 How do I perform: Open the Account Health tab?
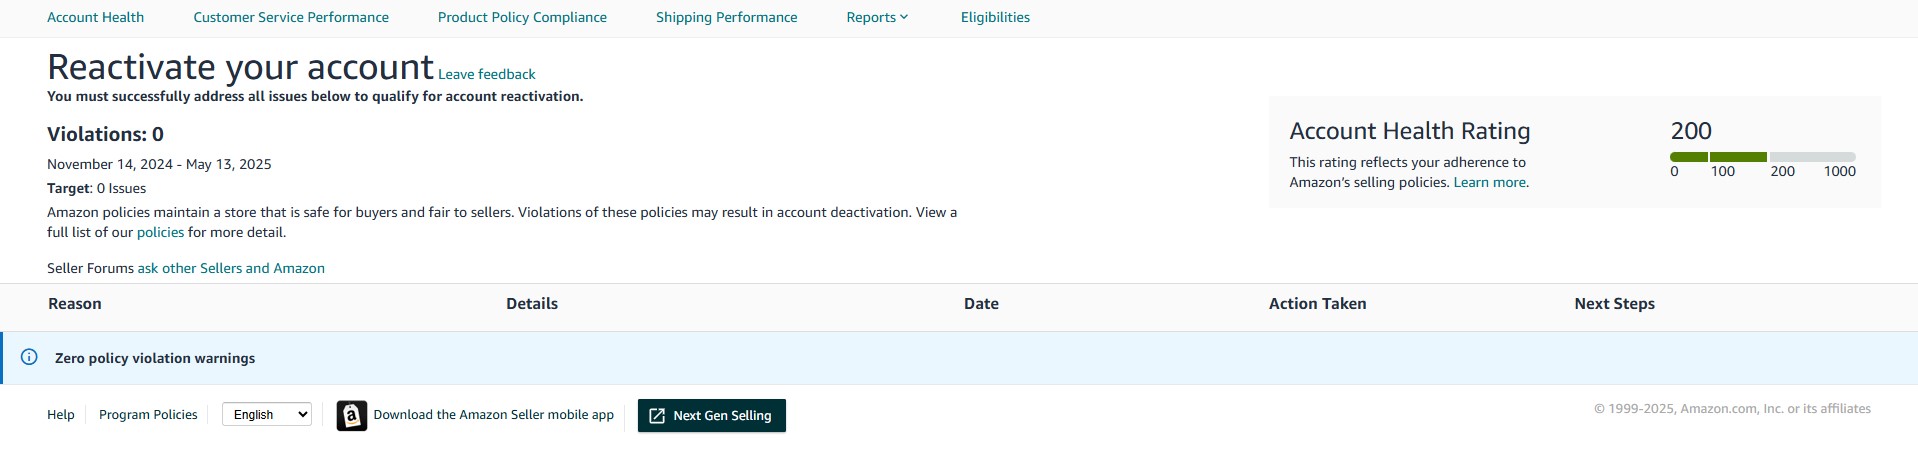pyautogui.click(x=95, y=17)
